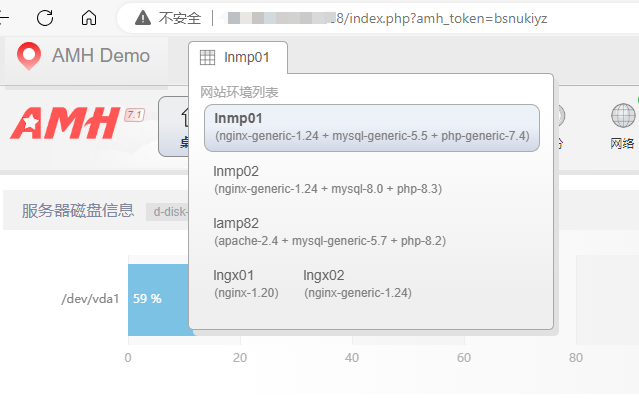Image resolution: width=639 pixels, height=399 pixels.
Task: Select lngx02 nginx-generic-1.24 environment
Action: 357,284
